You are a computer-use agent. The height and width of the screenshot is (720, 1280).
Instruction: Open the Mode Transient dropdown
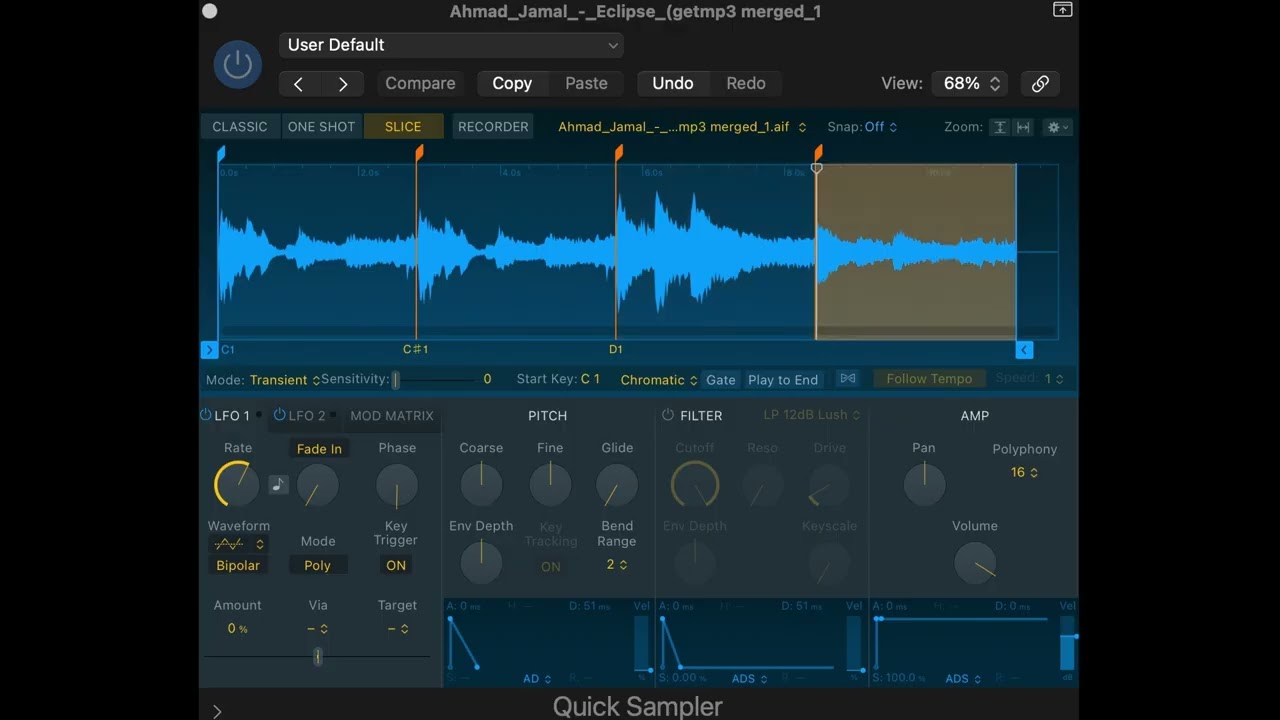click(285, 380)
